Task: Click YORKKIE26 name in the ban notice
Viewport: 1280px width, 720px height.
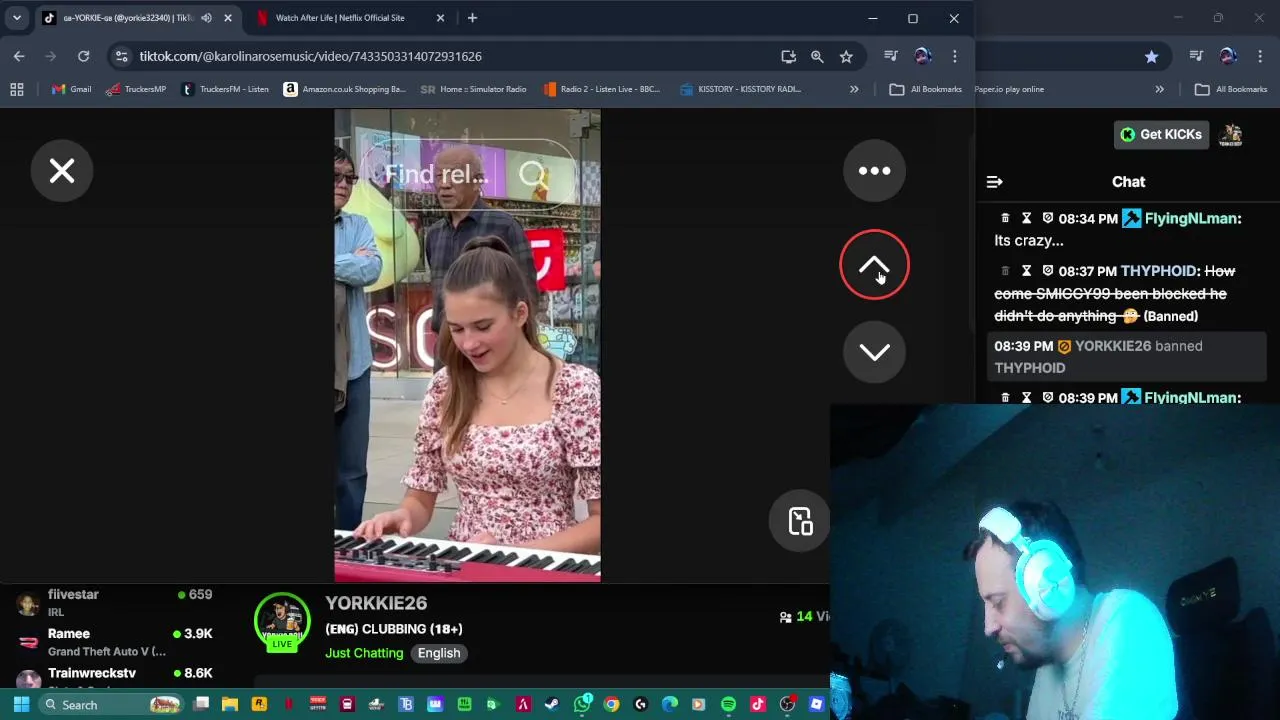Action: coord(1113,346)
